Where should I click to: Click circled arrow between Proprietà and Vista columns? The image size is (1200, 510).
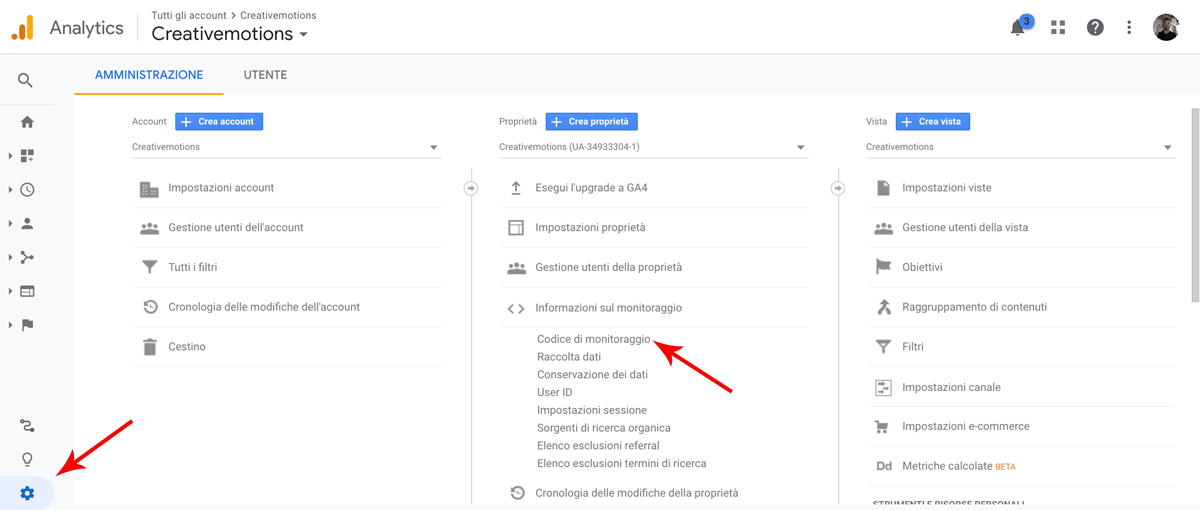pyautogui.click(x=838, y=188)
